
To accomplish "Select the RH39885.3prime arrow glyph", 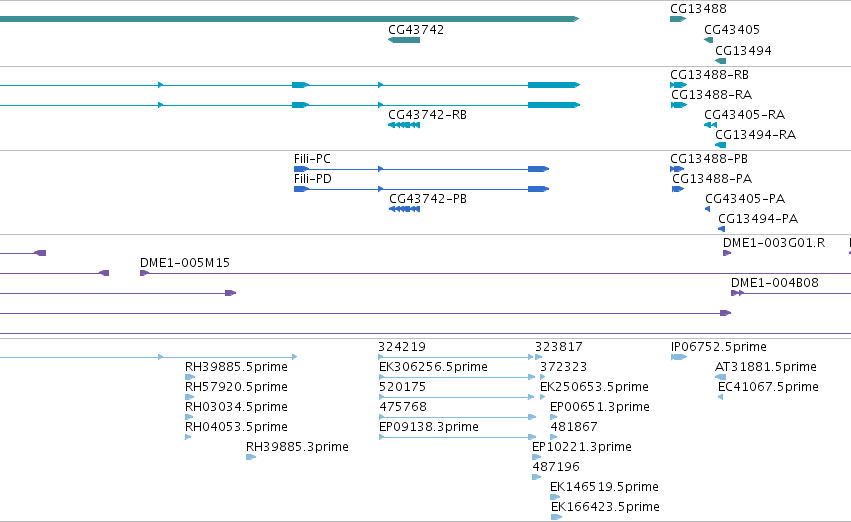I will pos(251,457).
